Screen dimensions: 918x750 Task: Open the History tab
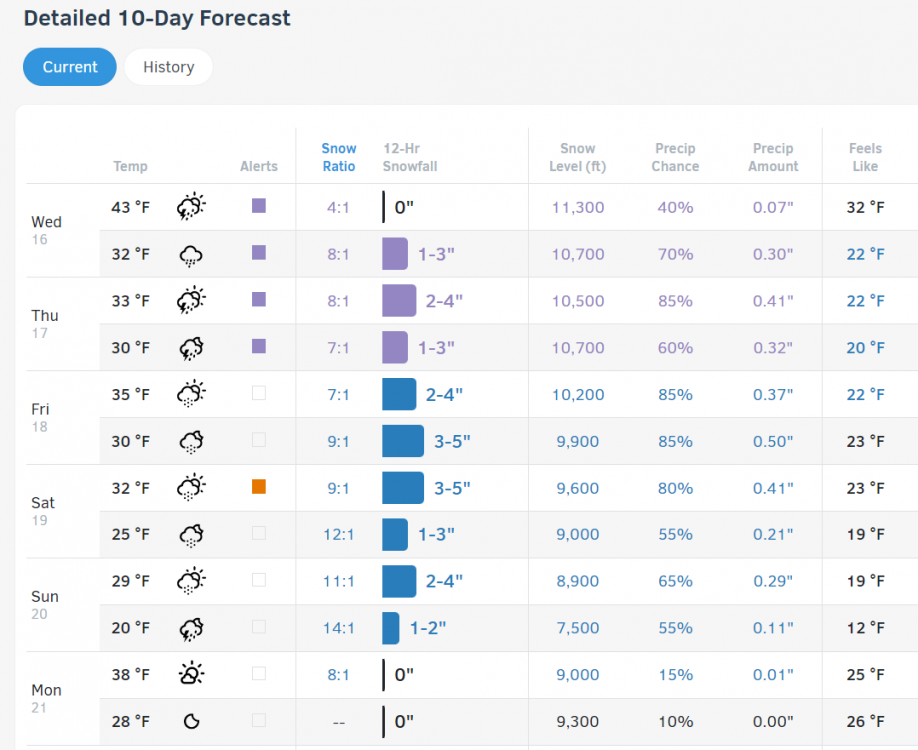coord(168,67)
